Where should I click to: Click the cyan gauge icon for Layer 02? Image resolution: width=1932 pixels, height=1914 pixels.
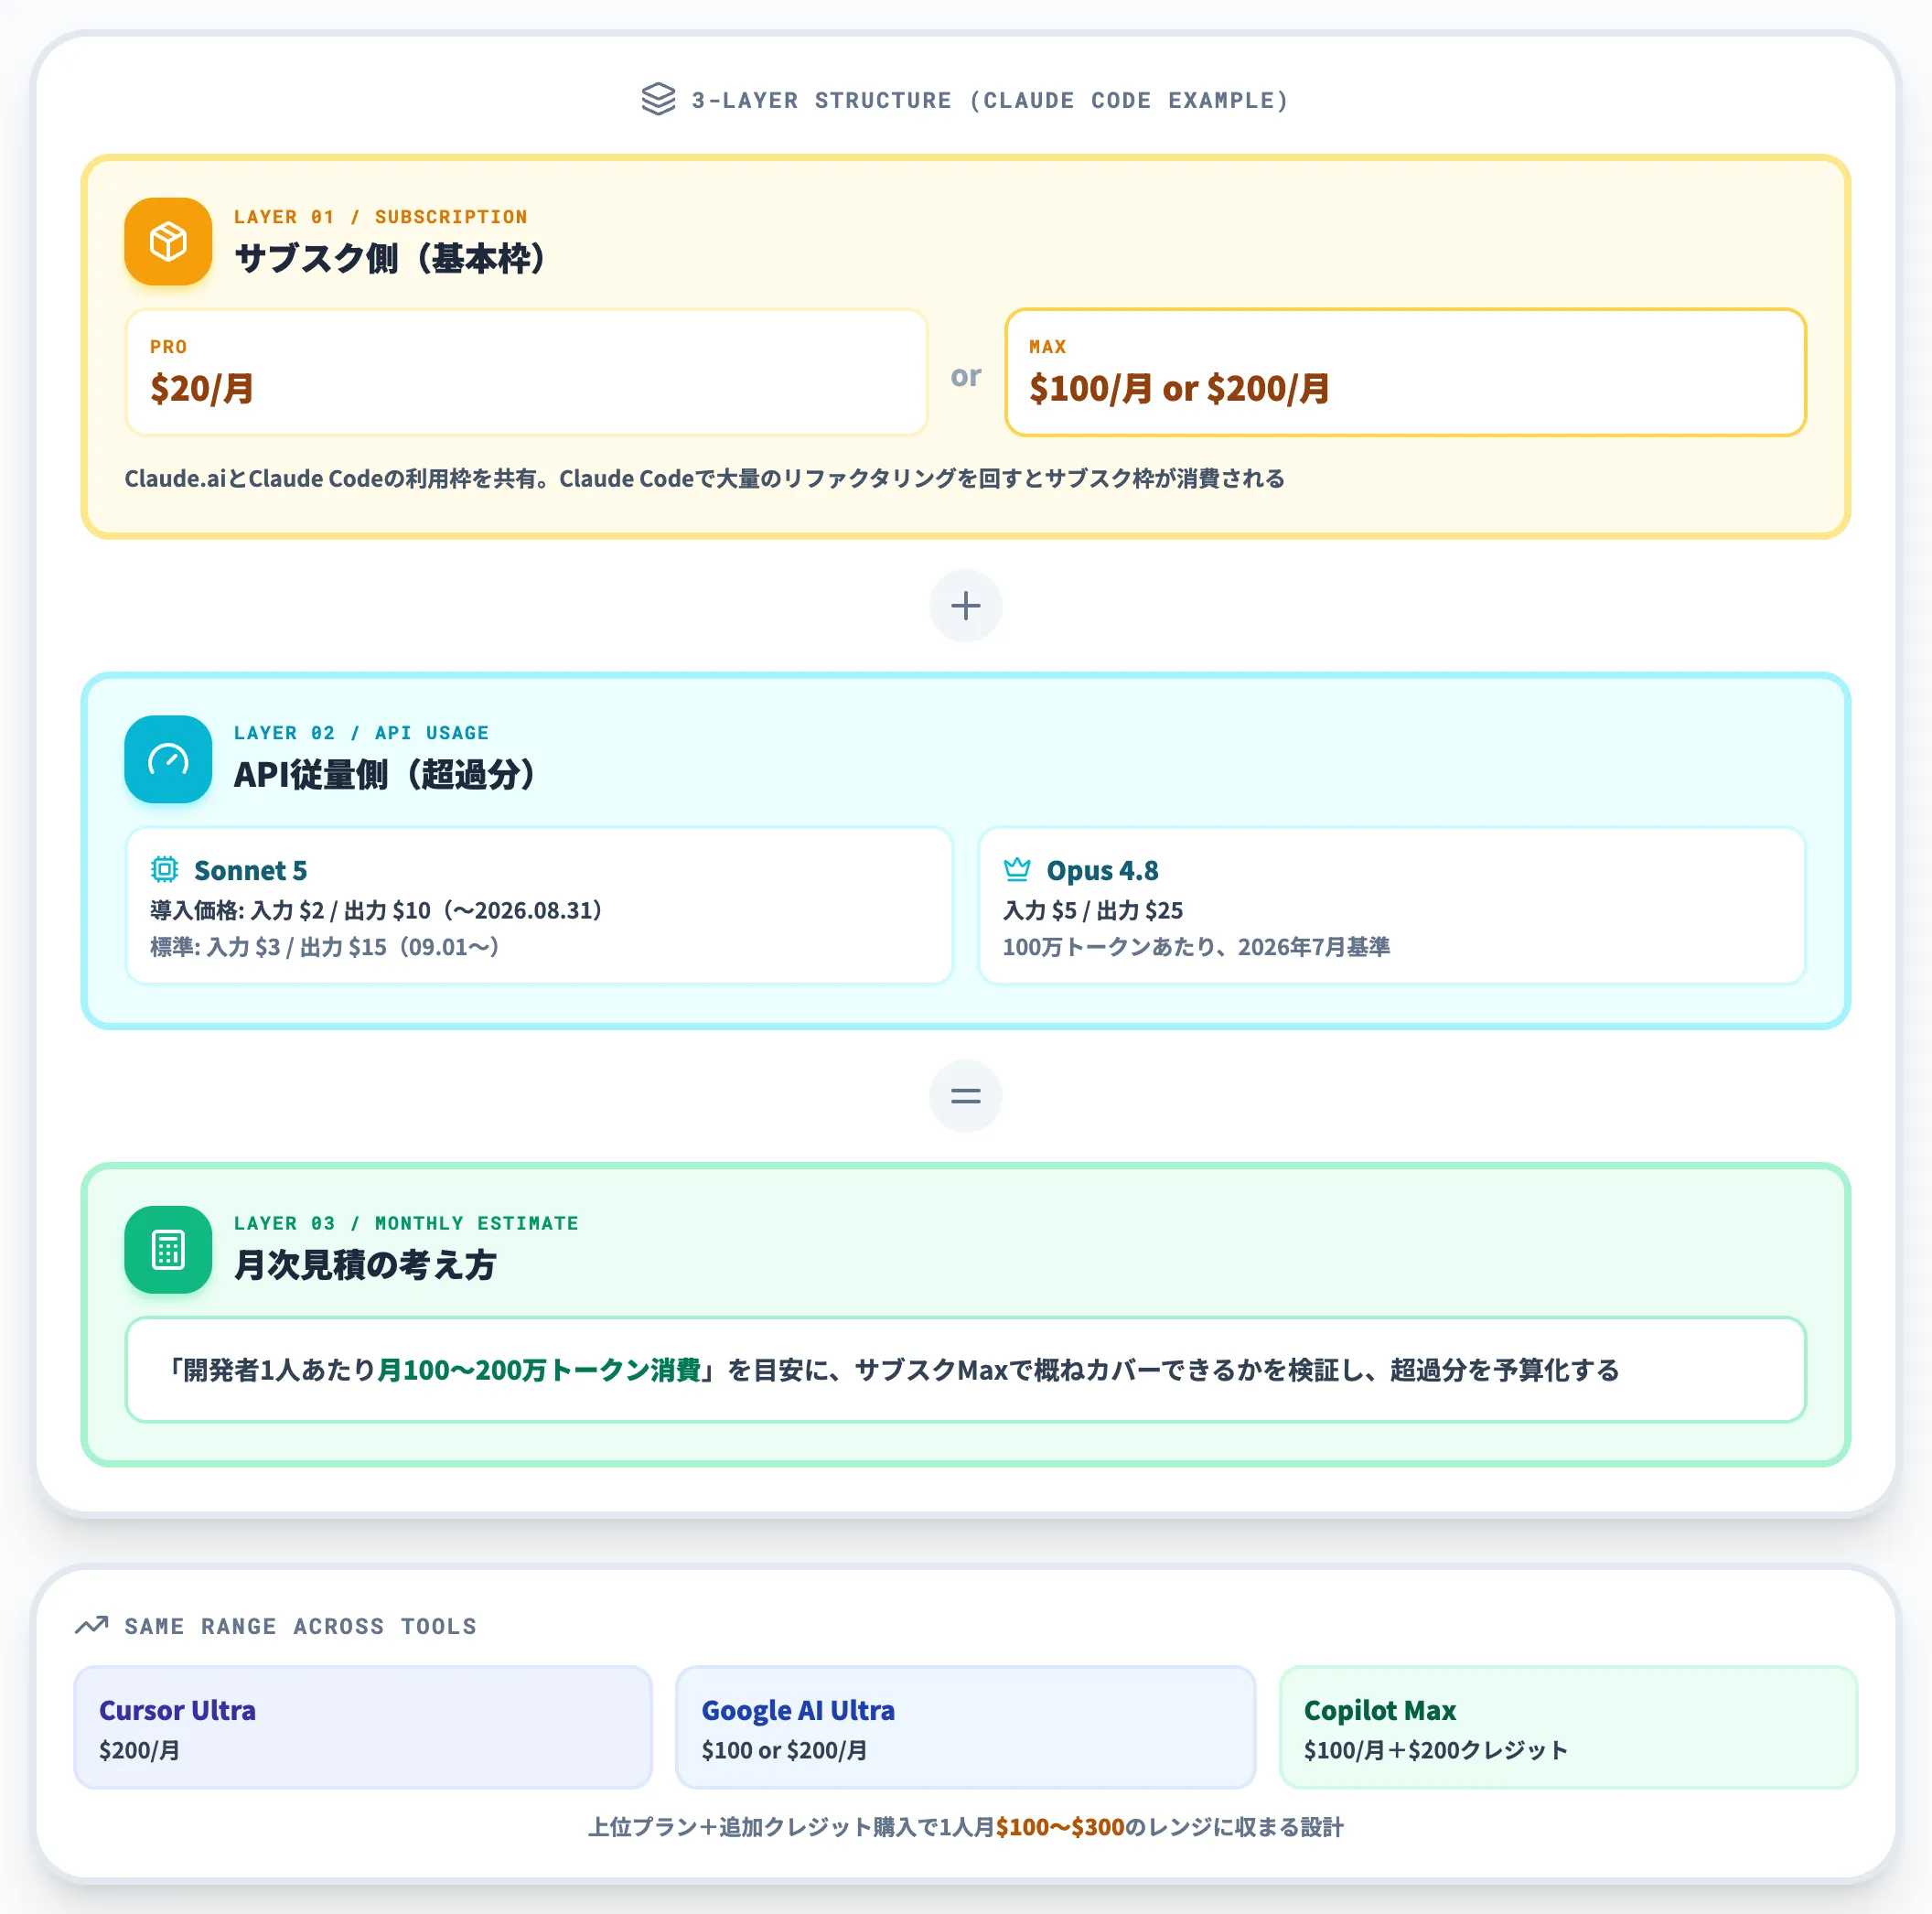(x=168, y=759)
